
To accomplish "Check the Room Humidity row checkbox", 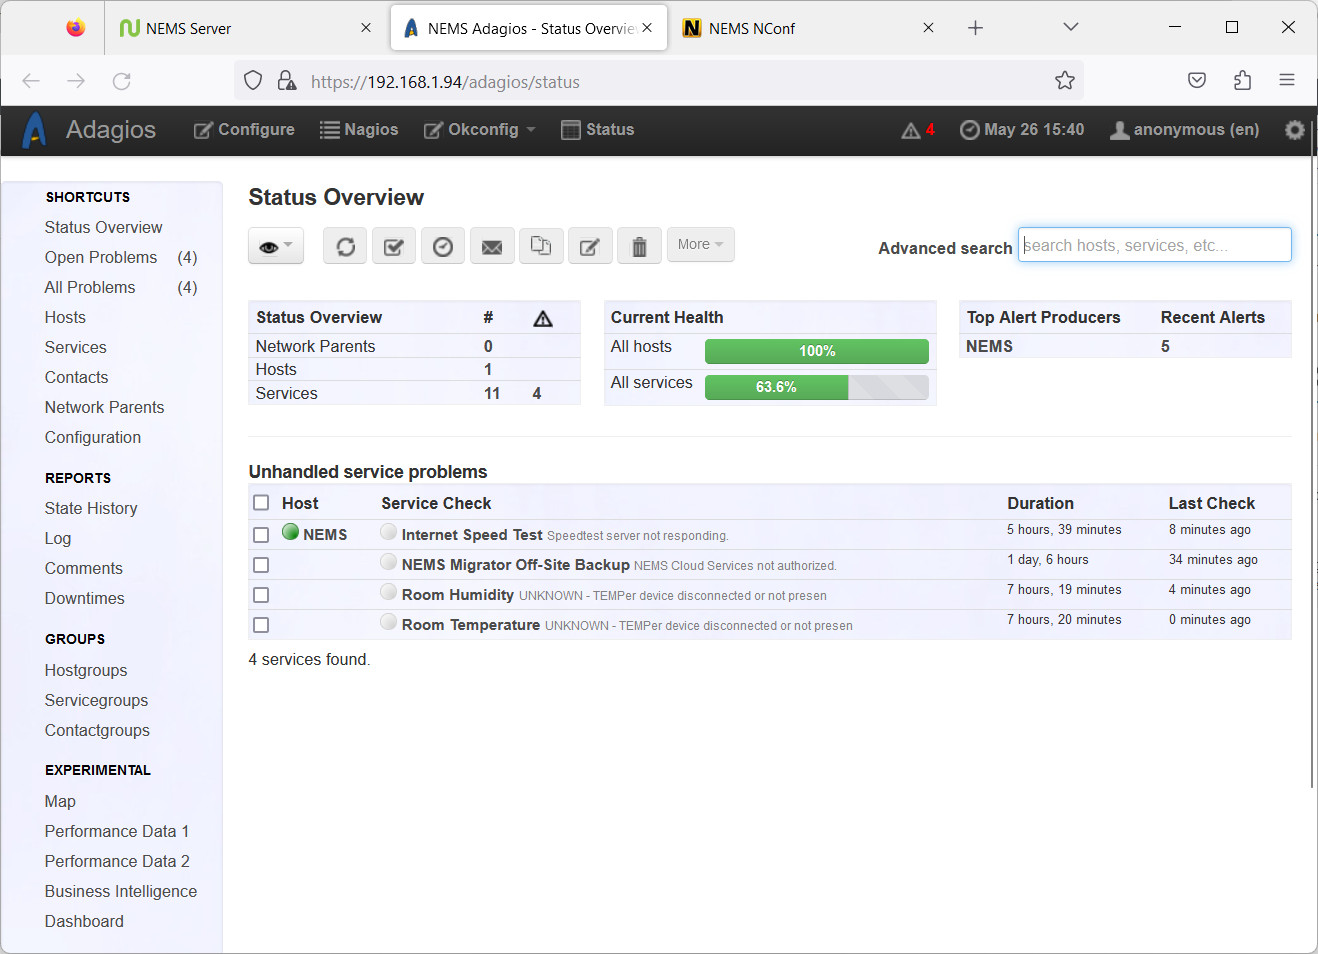I will [261, 595].
